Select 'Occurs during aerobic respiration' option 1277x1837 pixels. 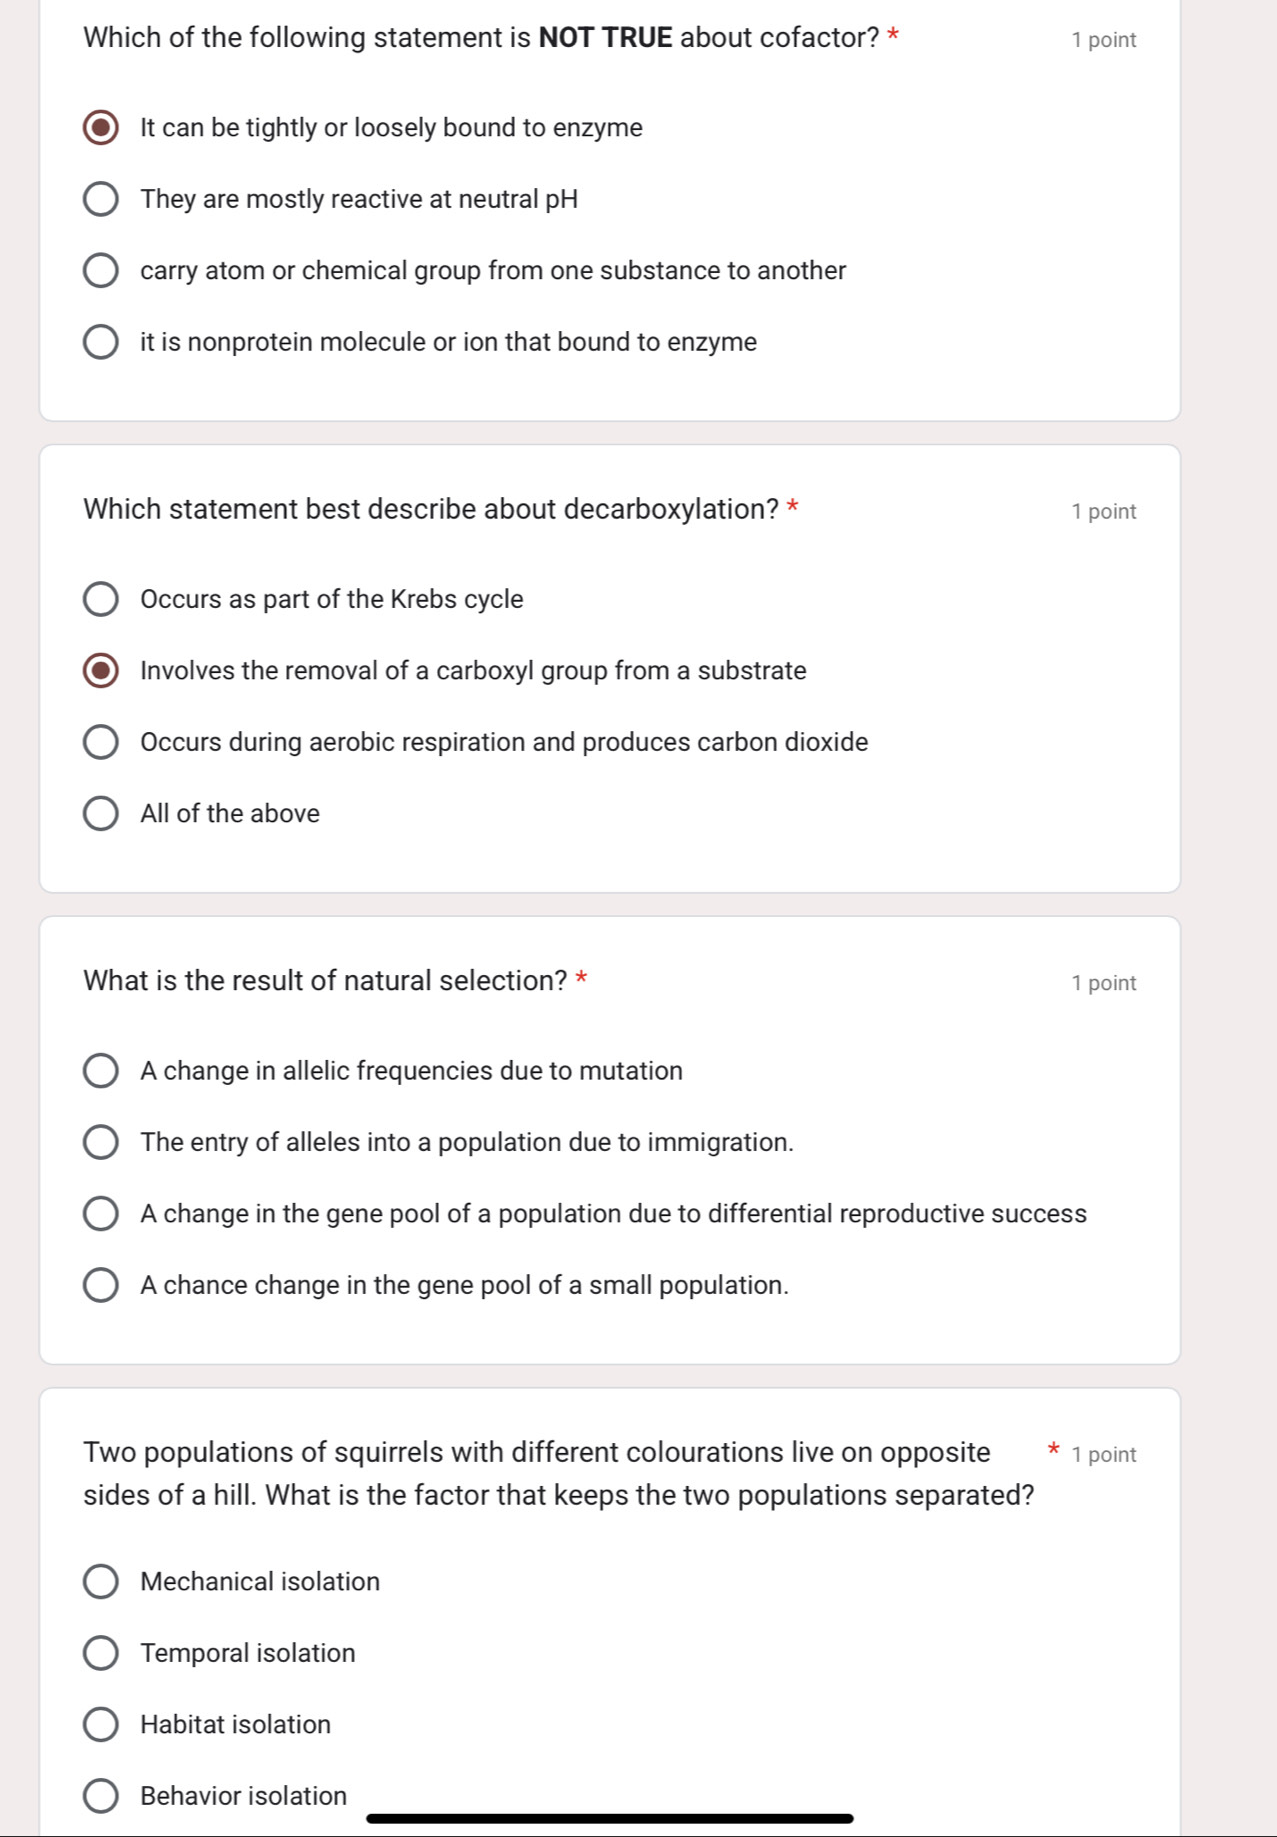click(x=100, y=742)
